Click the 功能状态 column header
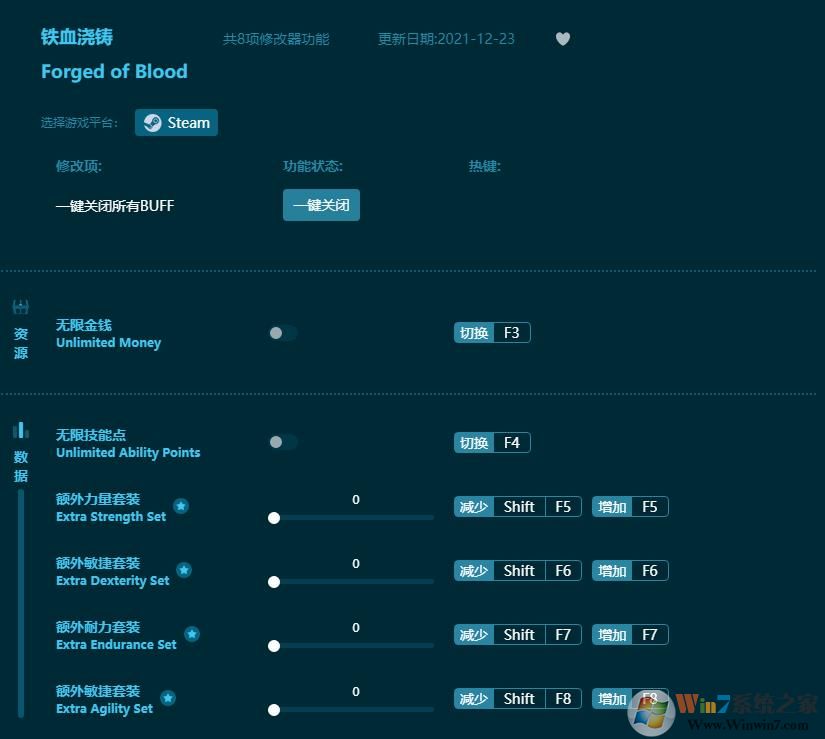 tap(313, 166)
